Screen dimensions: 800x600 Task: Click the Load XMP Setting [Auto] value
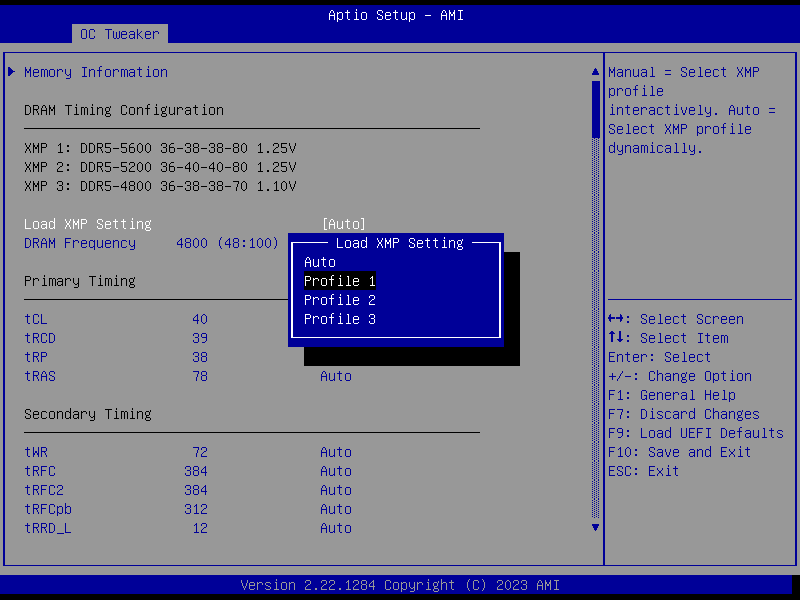(344, 224)
